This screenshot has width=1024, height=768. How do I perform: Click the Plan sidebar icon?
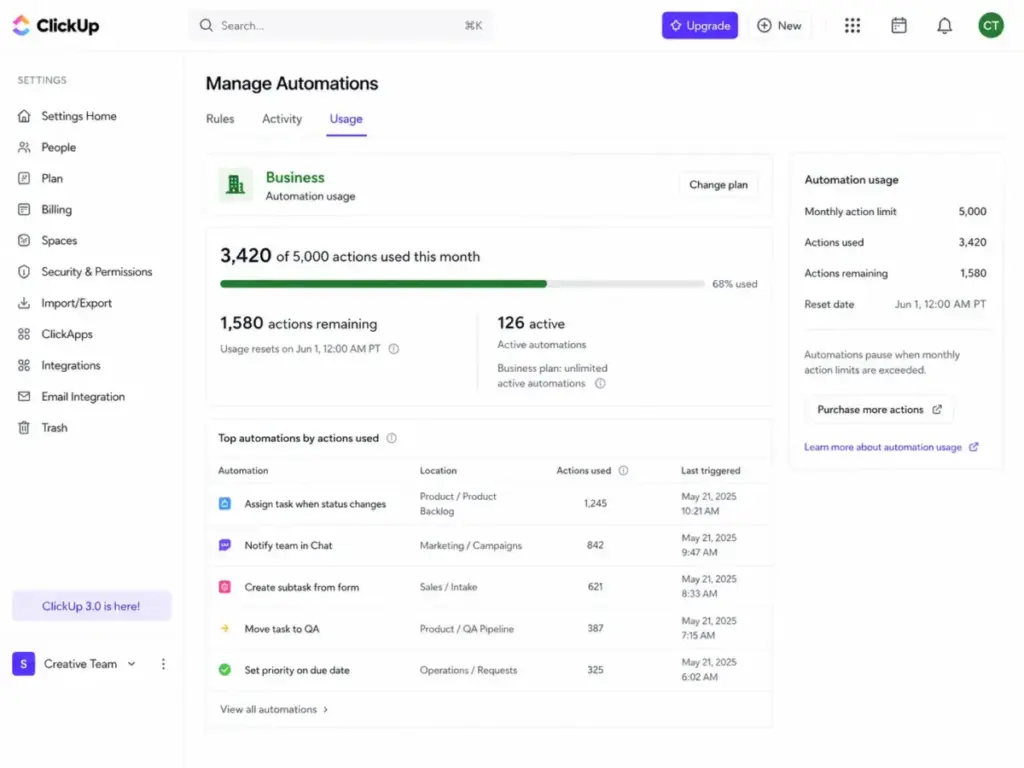[24, 178]
